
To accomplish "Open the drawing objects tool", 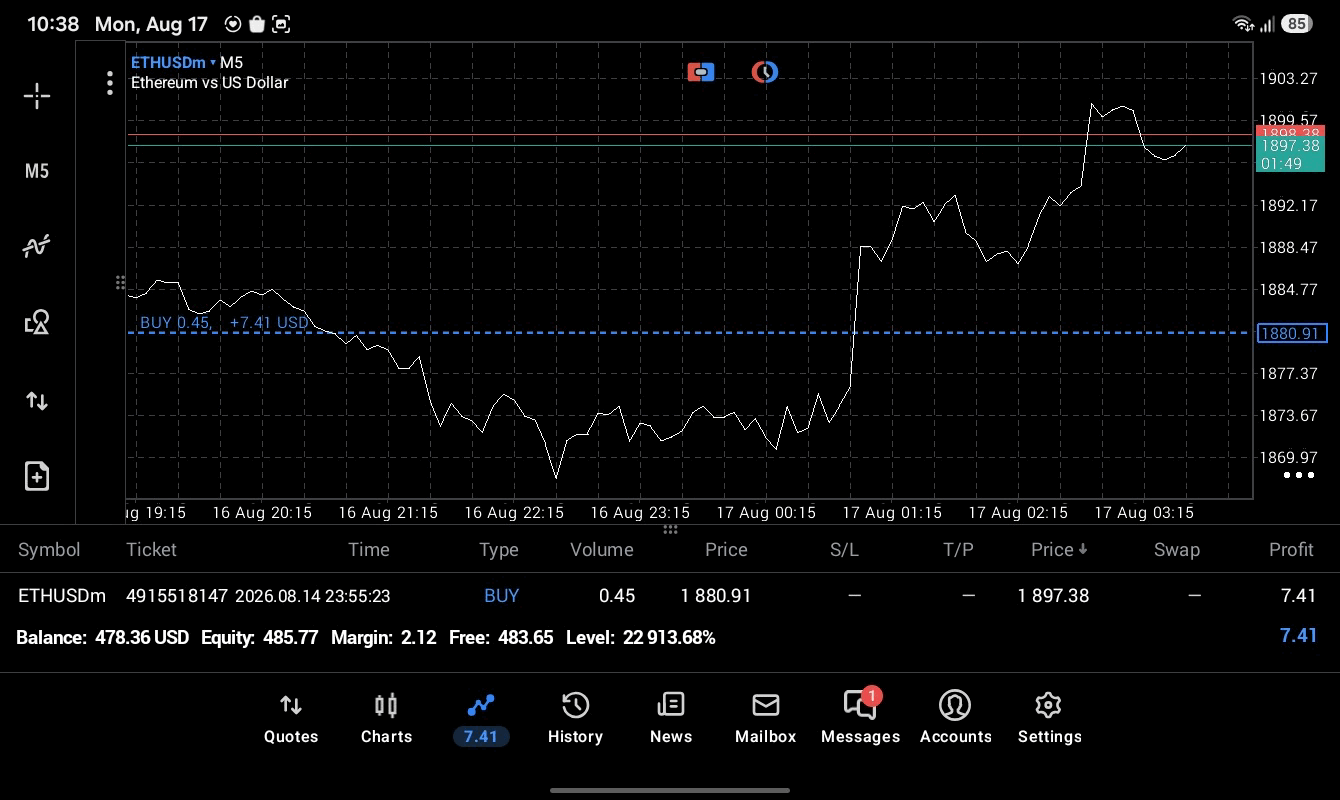I will [x=37, y=322].
